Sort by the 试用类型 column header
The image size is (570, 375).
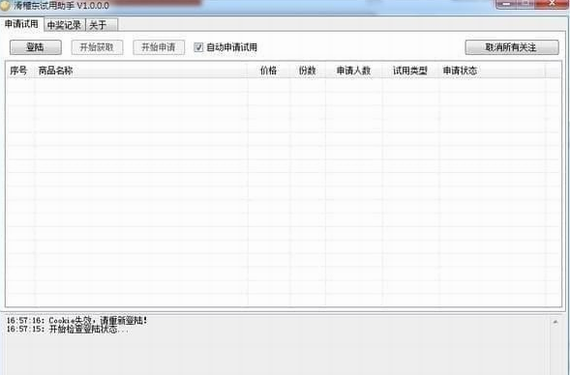click(410, 70)
